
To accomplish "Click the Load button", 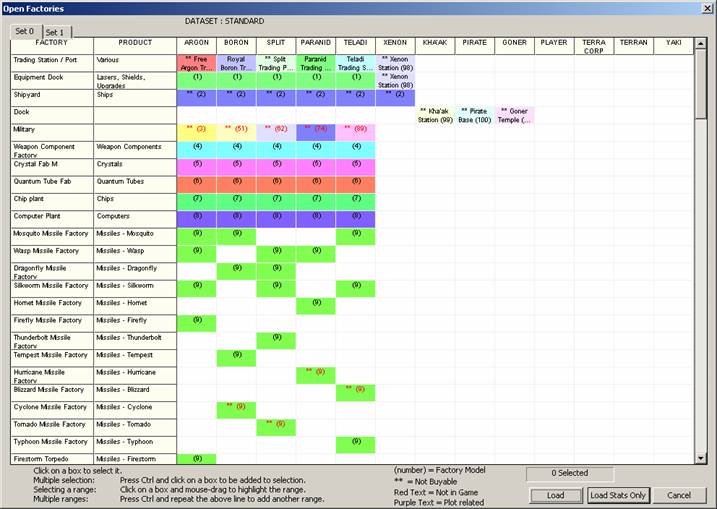I will click(555, 495).
